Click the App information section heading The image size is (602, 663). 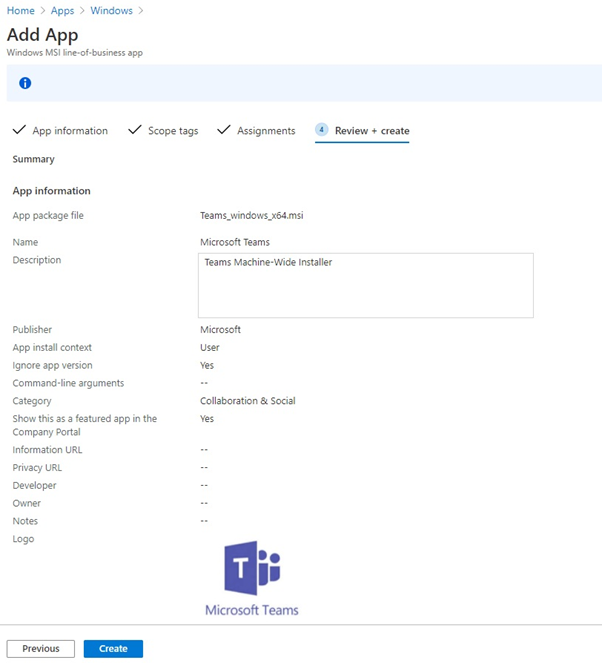click(52, 191)
